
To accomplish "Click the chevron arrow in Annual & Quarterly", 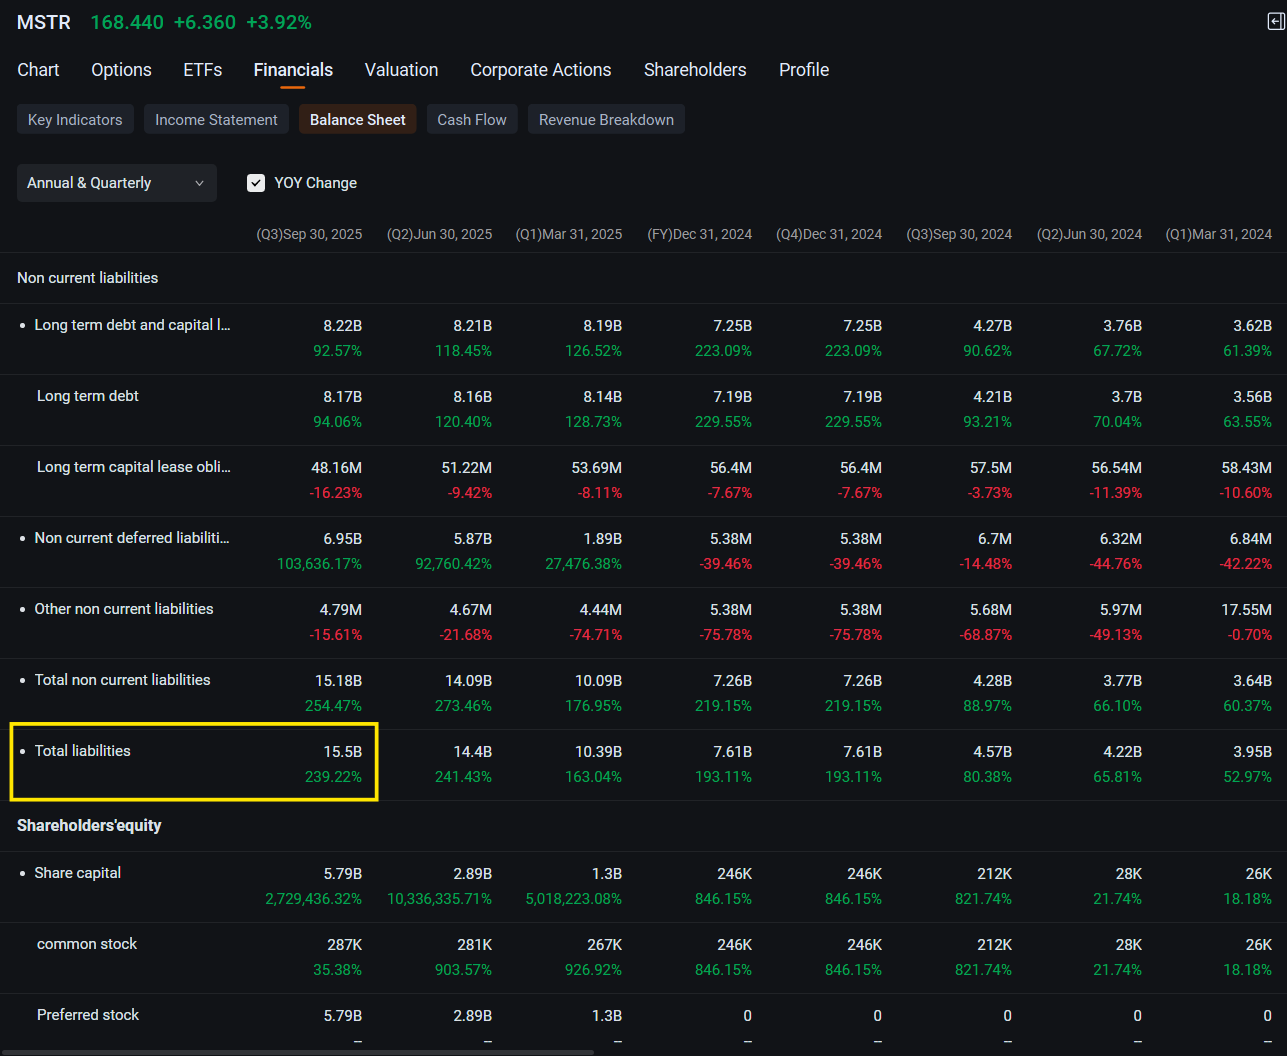I will (199, 183).
